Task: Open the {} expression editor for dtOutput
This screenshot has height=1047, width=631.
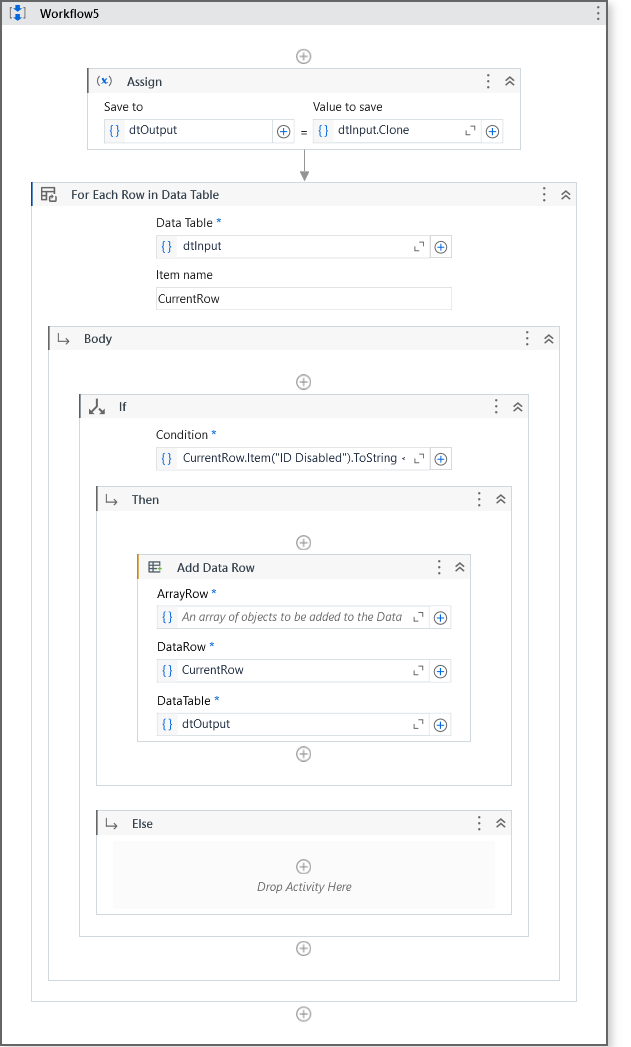Action: (115, 130)
